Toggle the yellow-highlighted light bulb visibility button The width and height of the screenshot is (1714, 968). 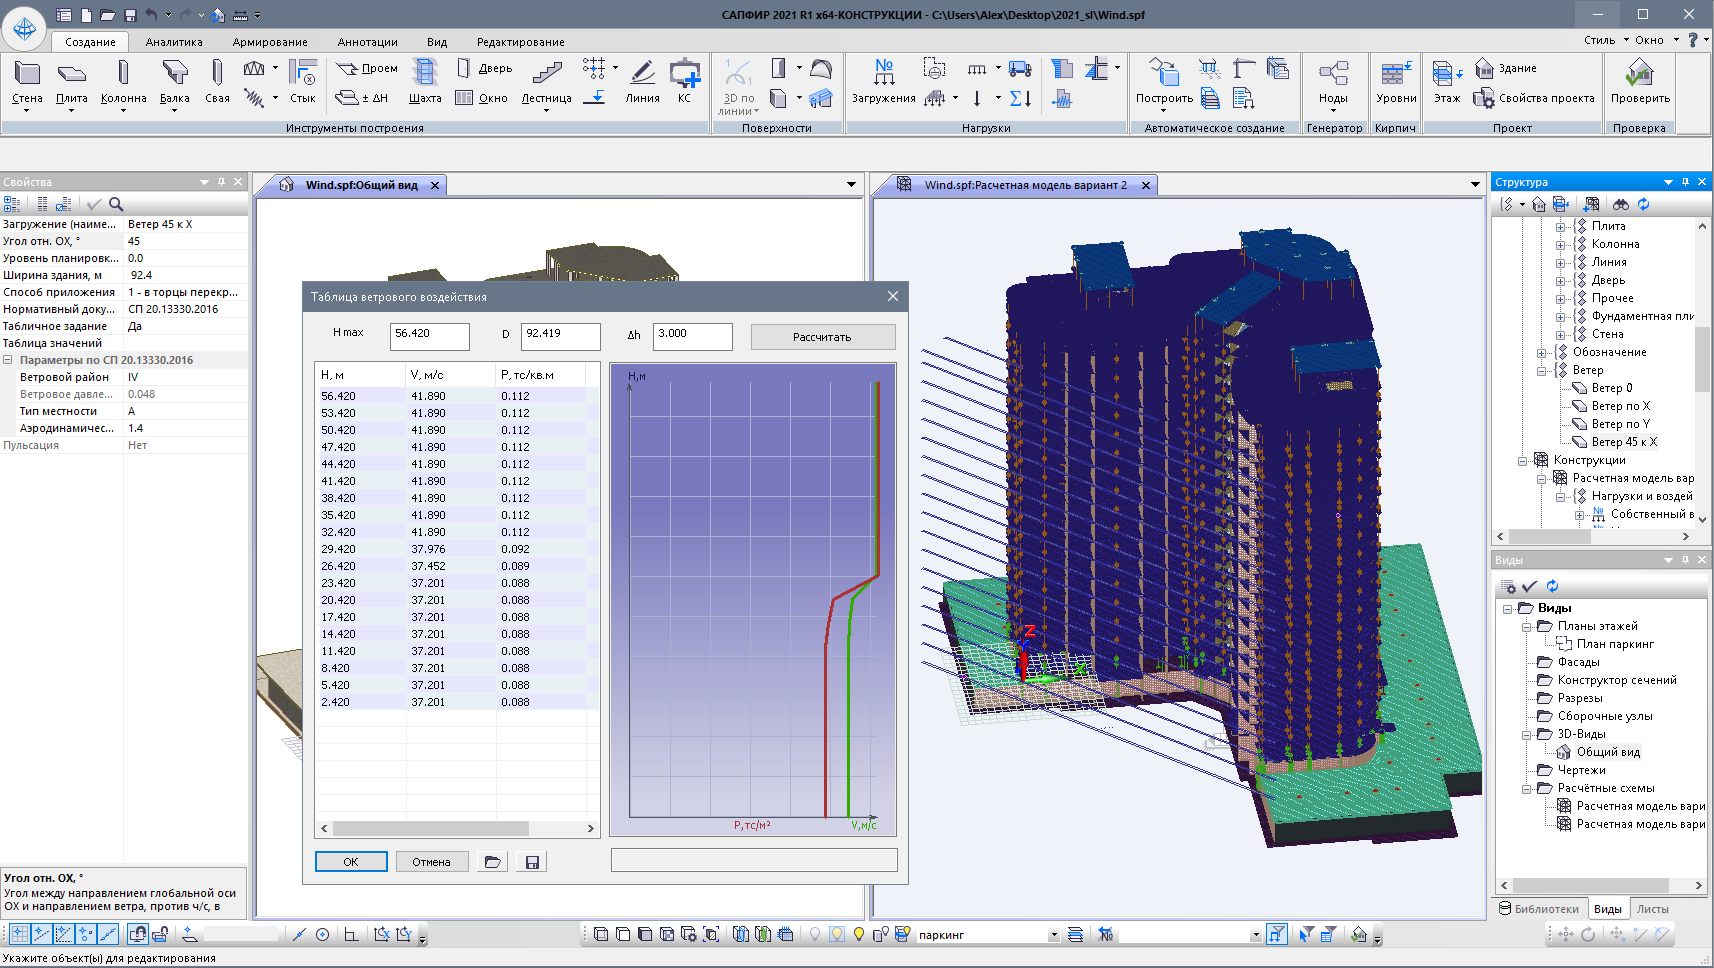point(837,934)
